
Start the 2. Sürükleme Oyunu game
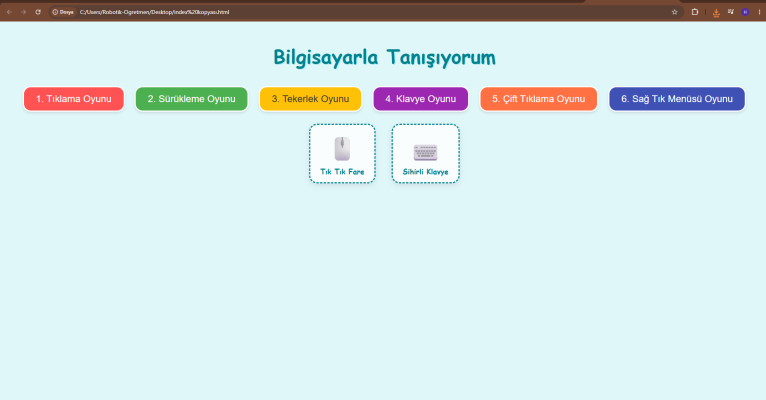point(192,99)
